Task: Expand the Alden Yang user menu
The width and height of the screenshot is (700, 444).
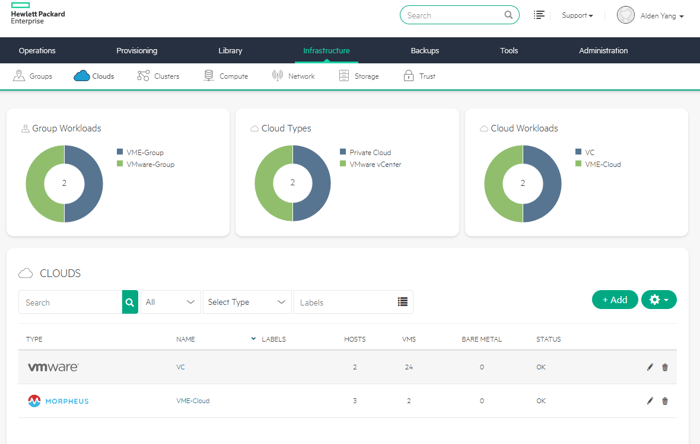Action: pyautogui.click(x=662, y=16)
